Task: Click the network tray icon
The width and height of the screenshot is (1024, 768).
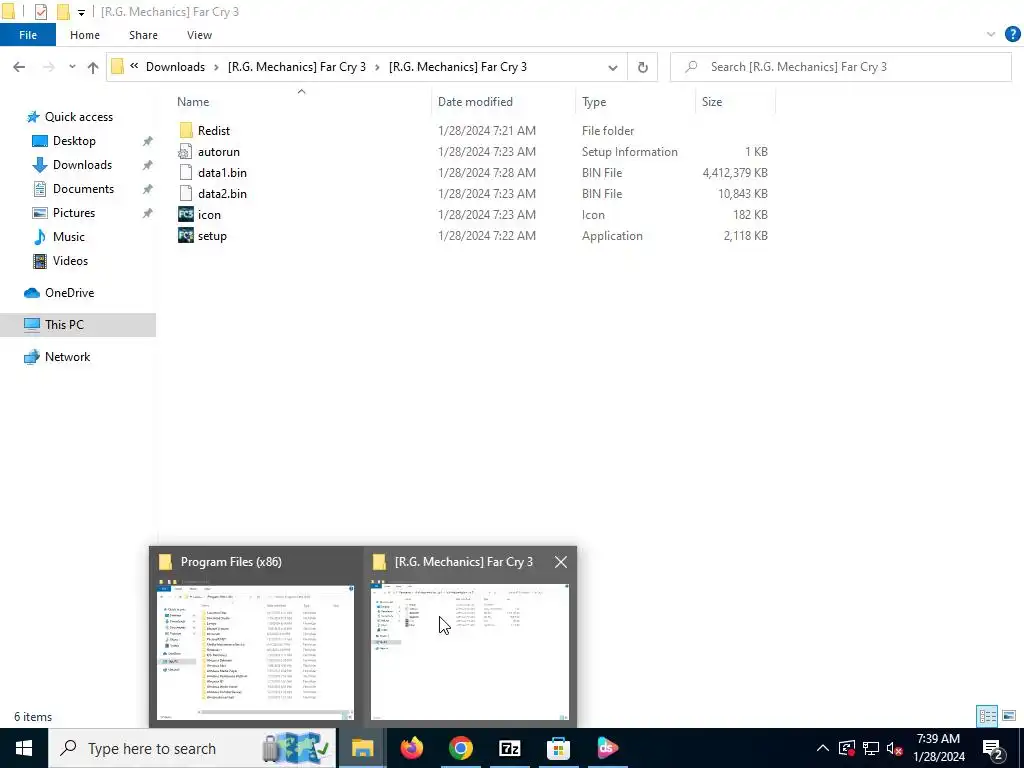Action: click(871, 748)
